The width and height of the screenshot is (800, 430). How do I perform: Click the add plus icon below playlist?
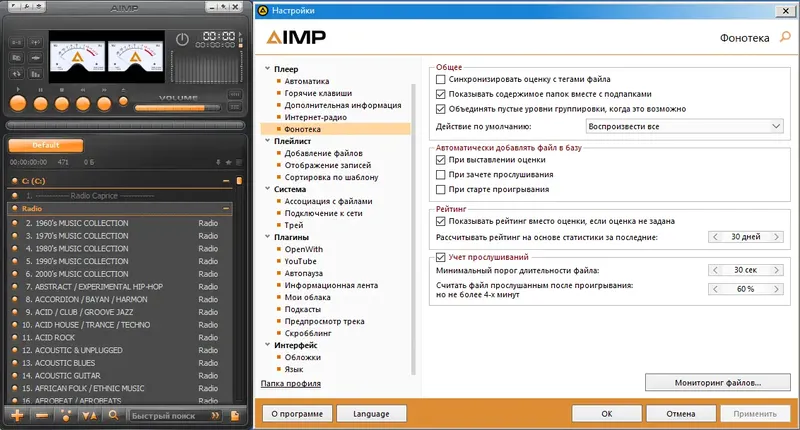(x=17, y=416)
